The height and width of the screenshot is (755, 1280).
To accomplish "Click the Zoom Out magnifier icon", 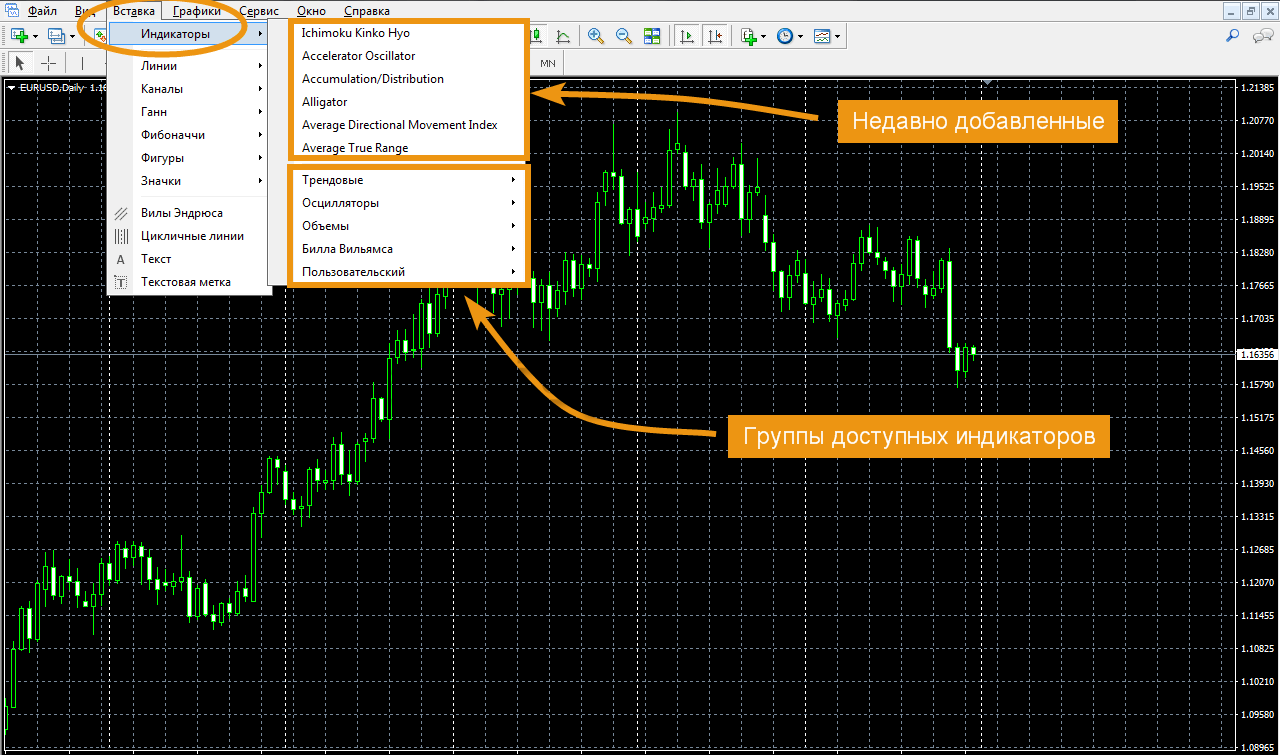I will [624, 36].
